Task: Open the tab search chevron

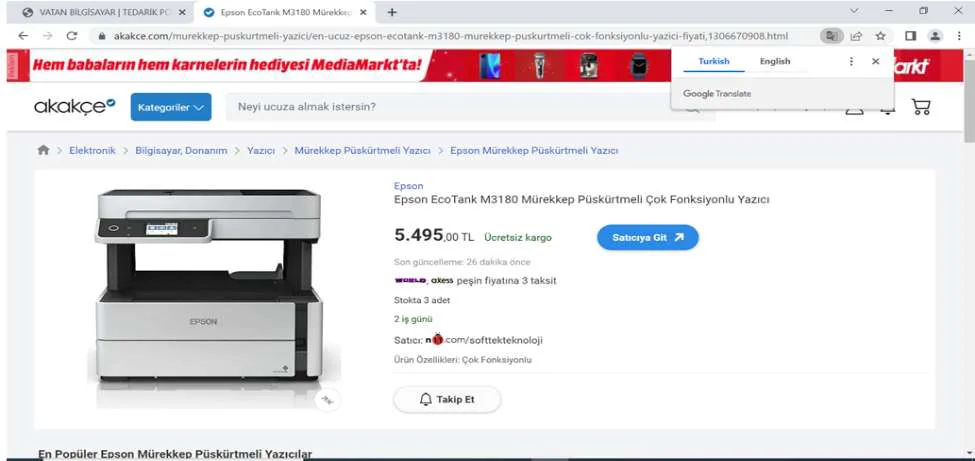Action: pyautogui.click(x=854, y=11)
